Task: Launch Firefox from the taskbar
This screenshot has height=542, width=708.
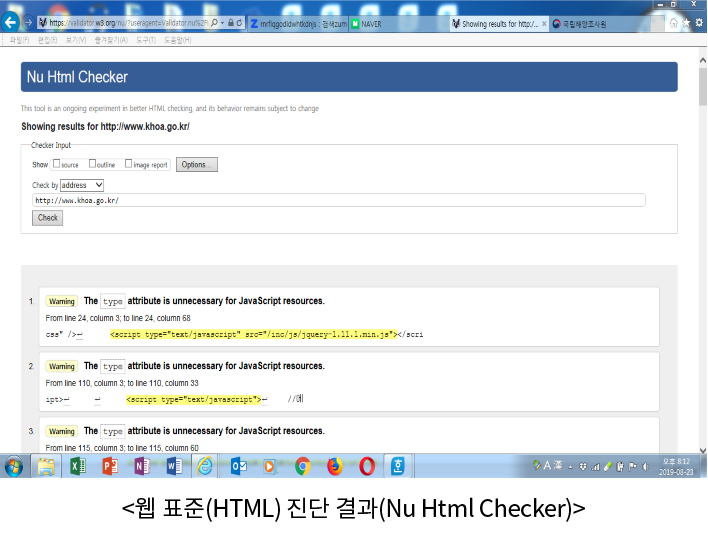Action: pos(335,467)
